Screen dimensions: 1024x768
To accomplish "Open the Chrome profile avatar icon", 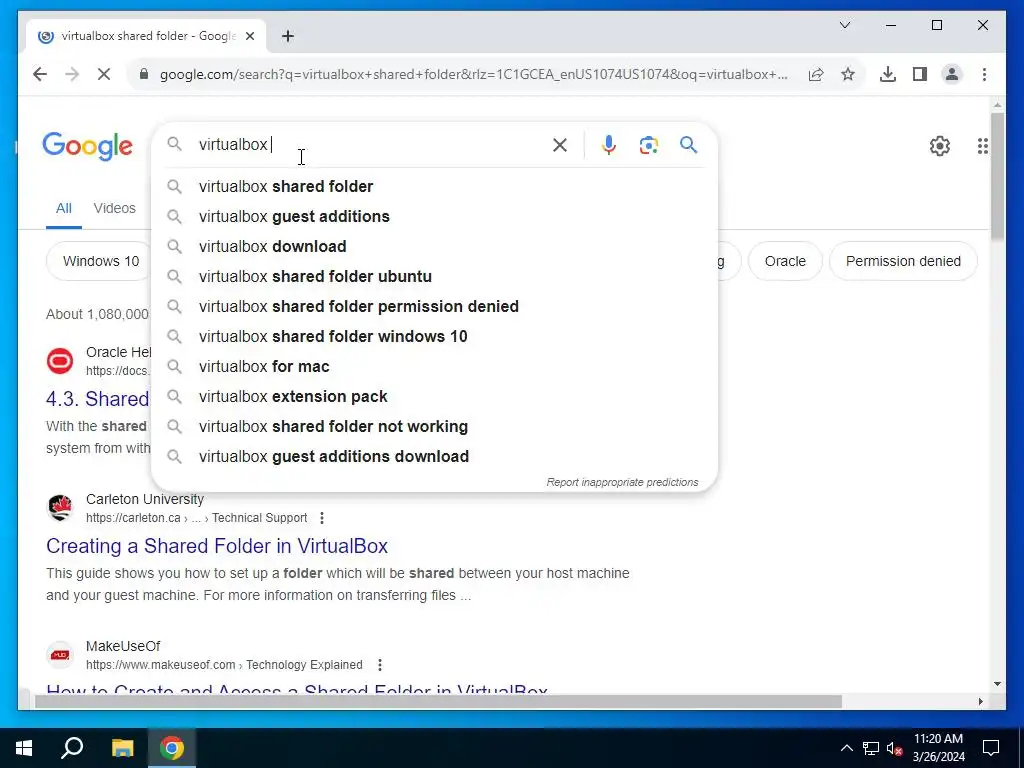I will pos(952,74).
